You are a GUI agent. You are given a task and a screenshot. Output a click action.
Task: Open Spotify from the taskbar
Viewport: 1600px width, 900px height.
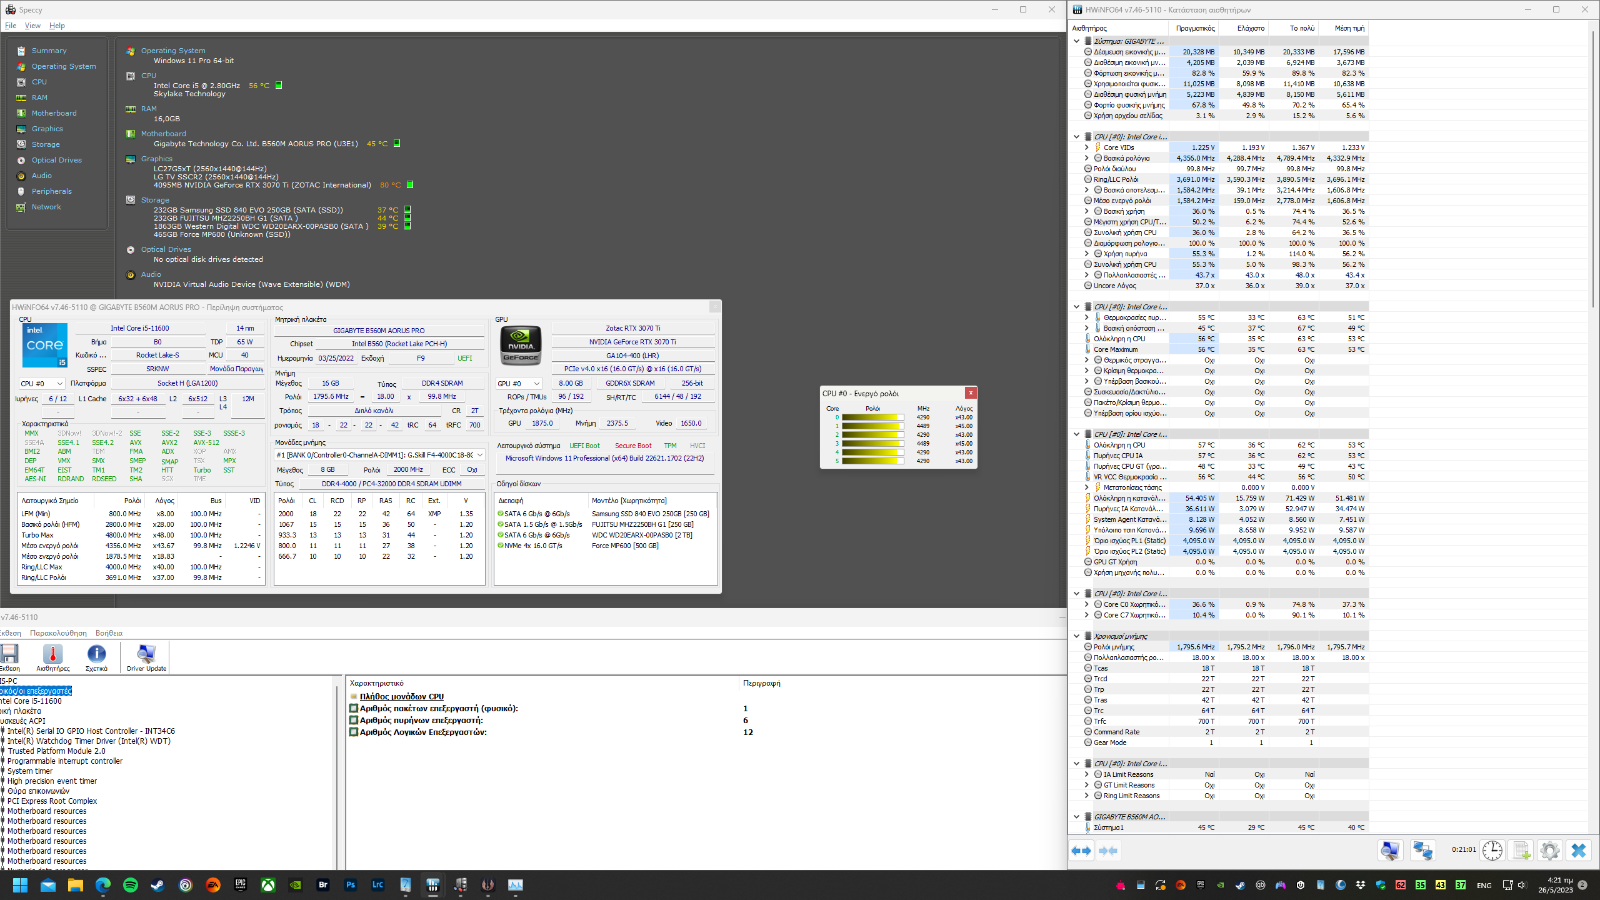(130, 885)
